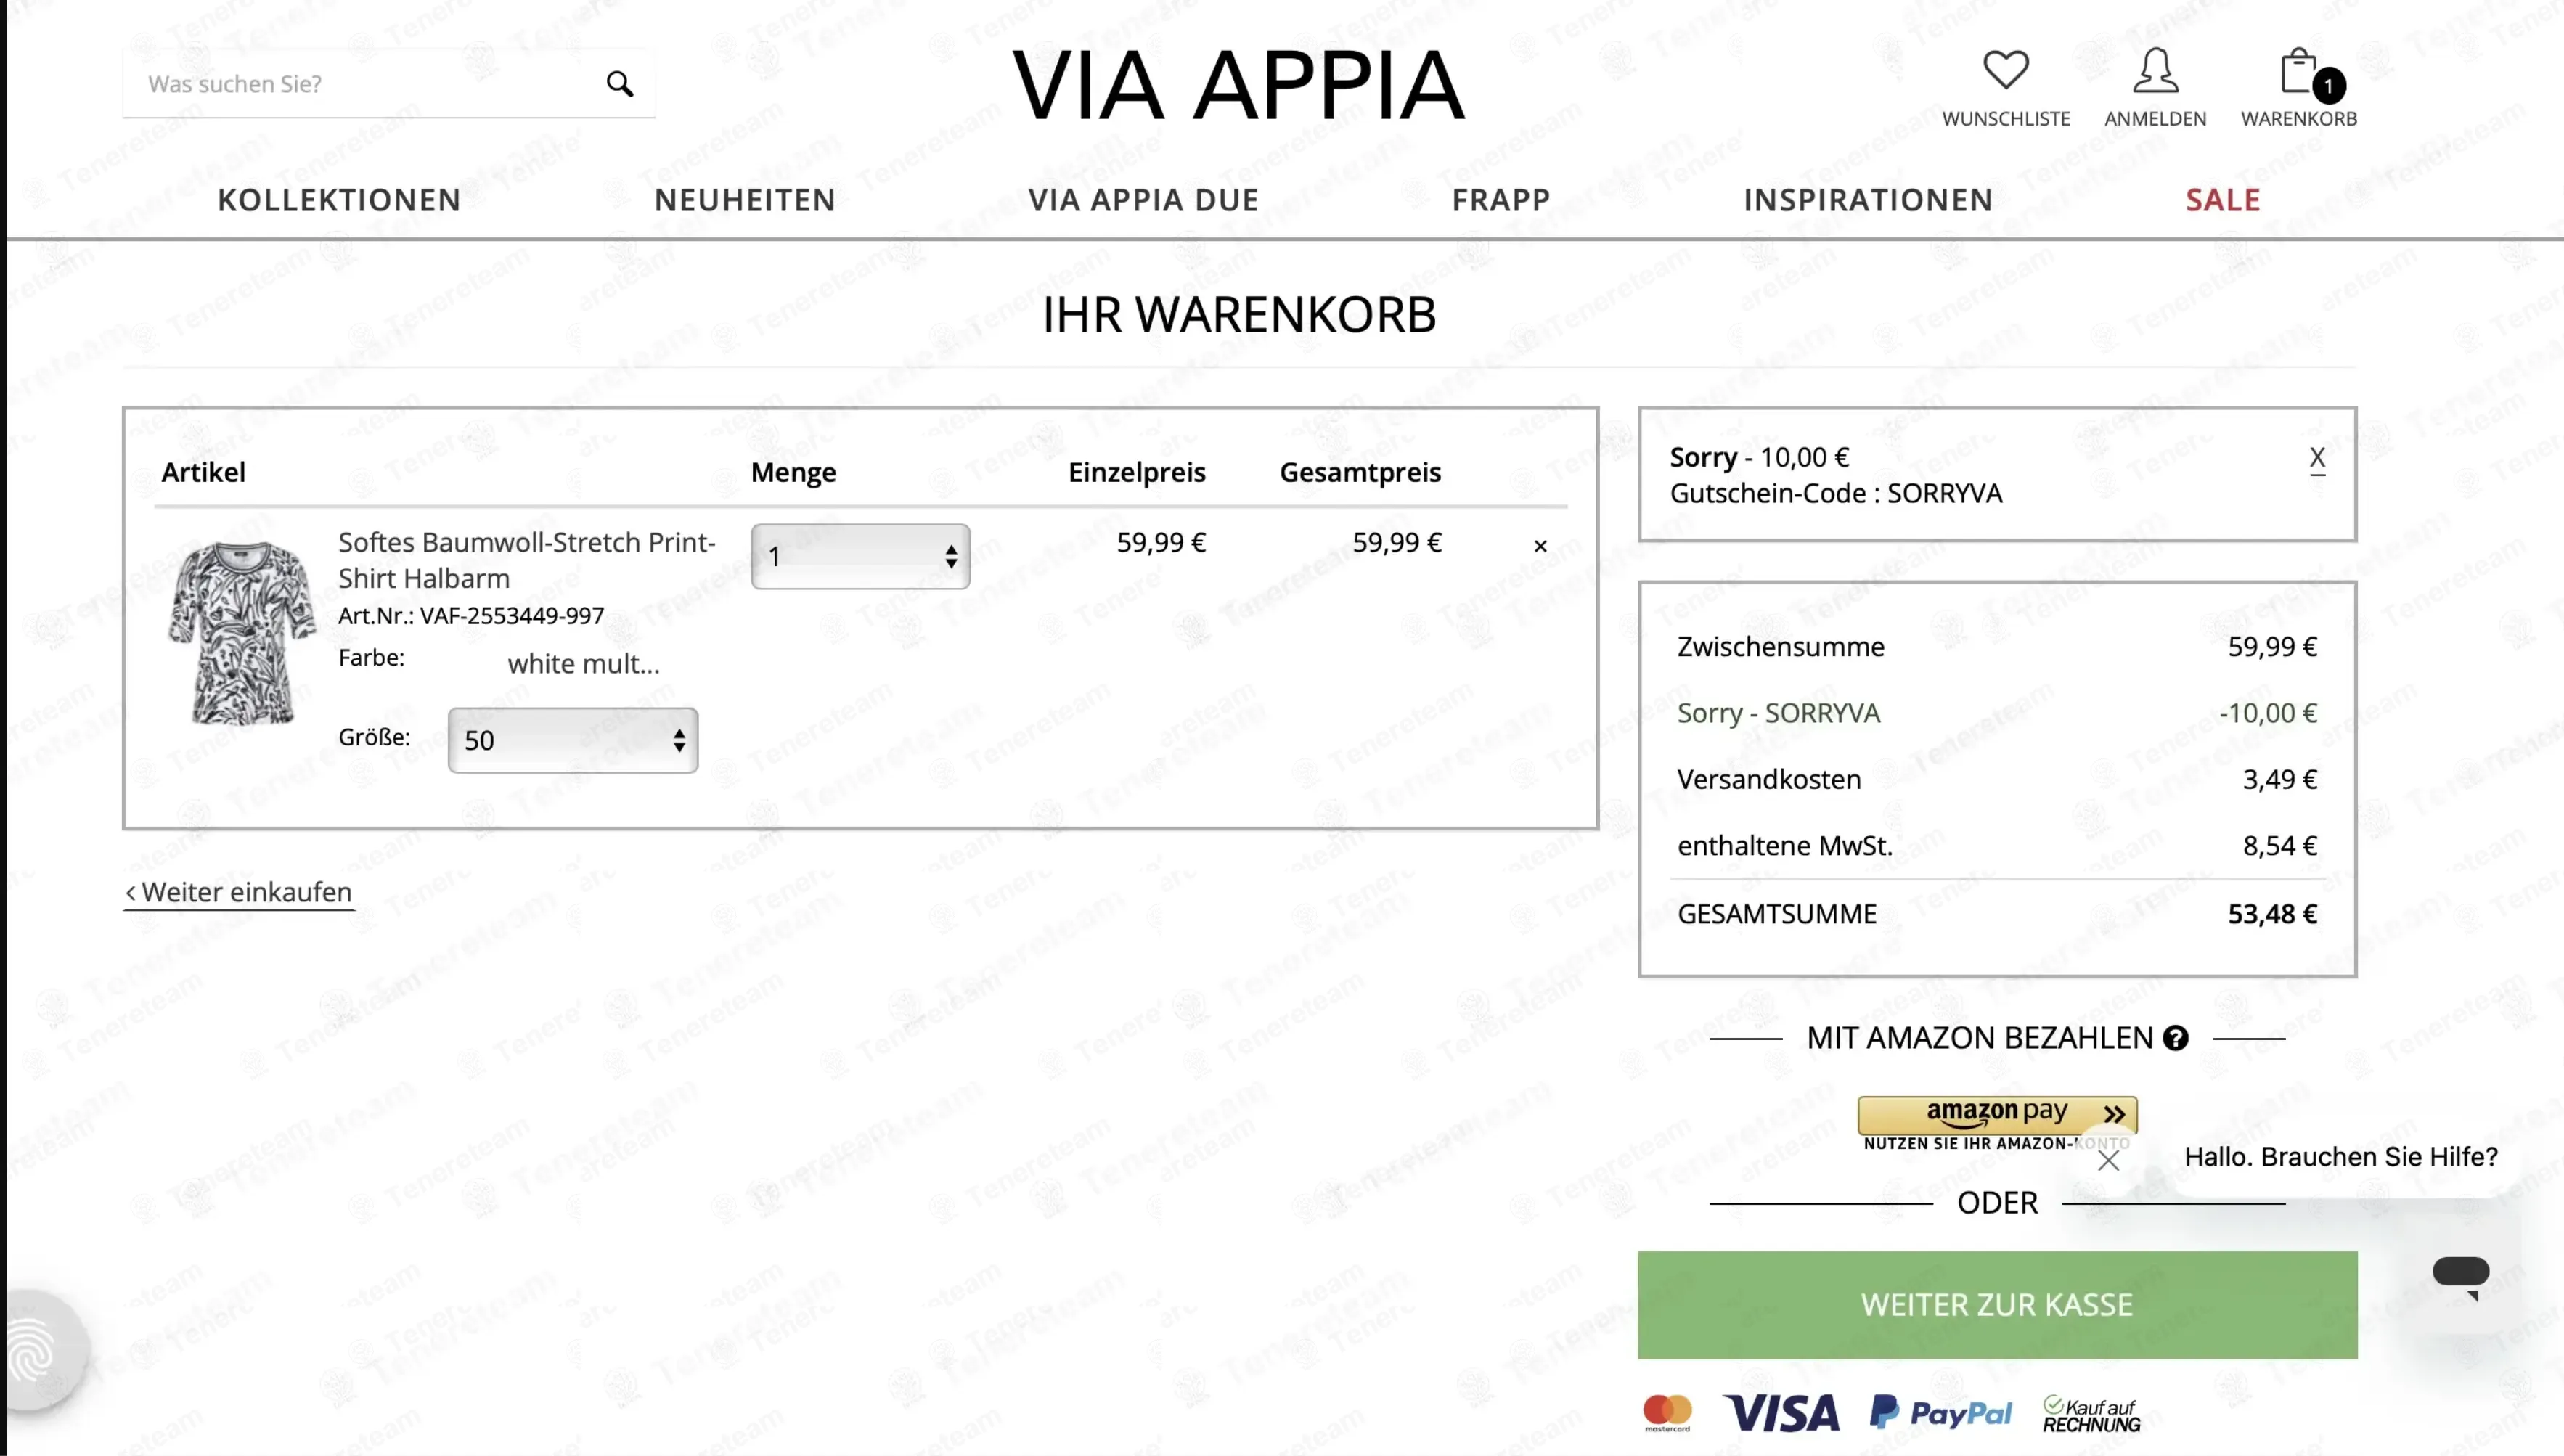Focus the 'Was suchen Sie?' search field

pos(365,84)
